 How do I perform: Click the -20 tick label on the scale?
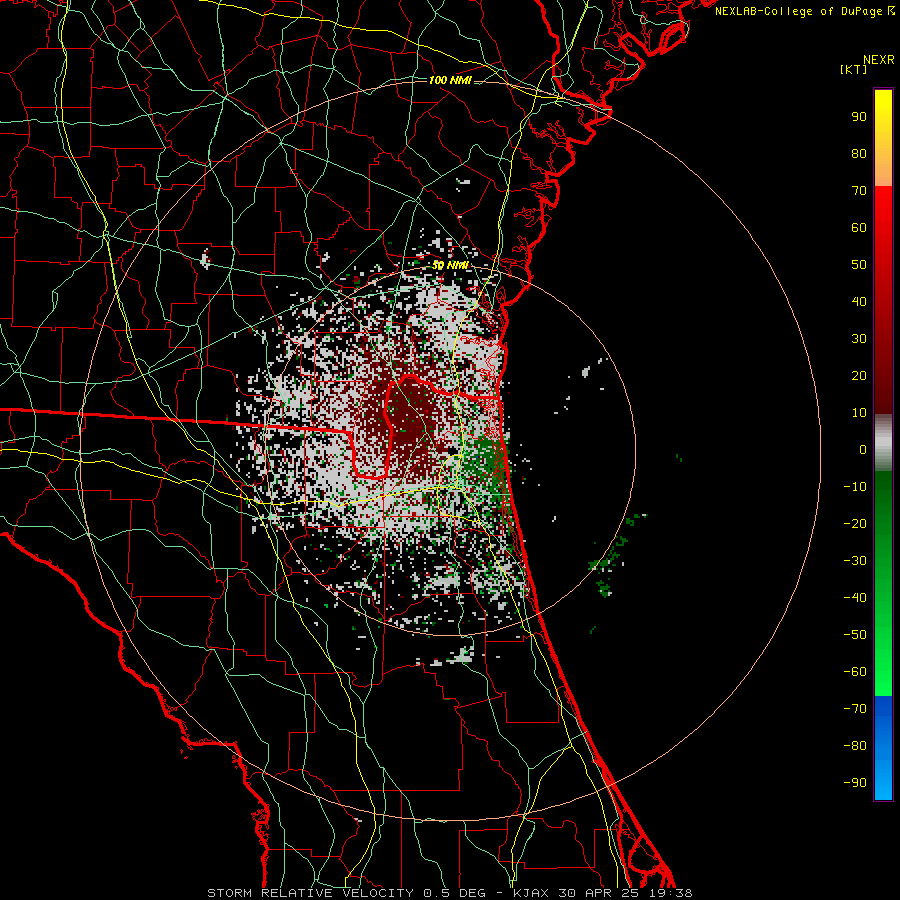point(855,524)
